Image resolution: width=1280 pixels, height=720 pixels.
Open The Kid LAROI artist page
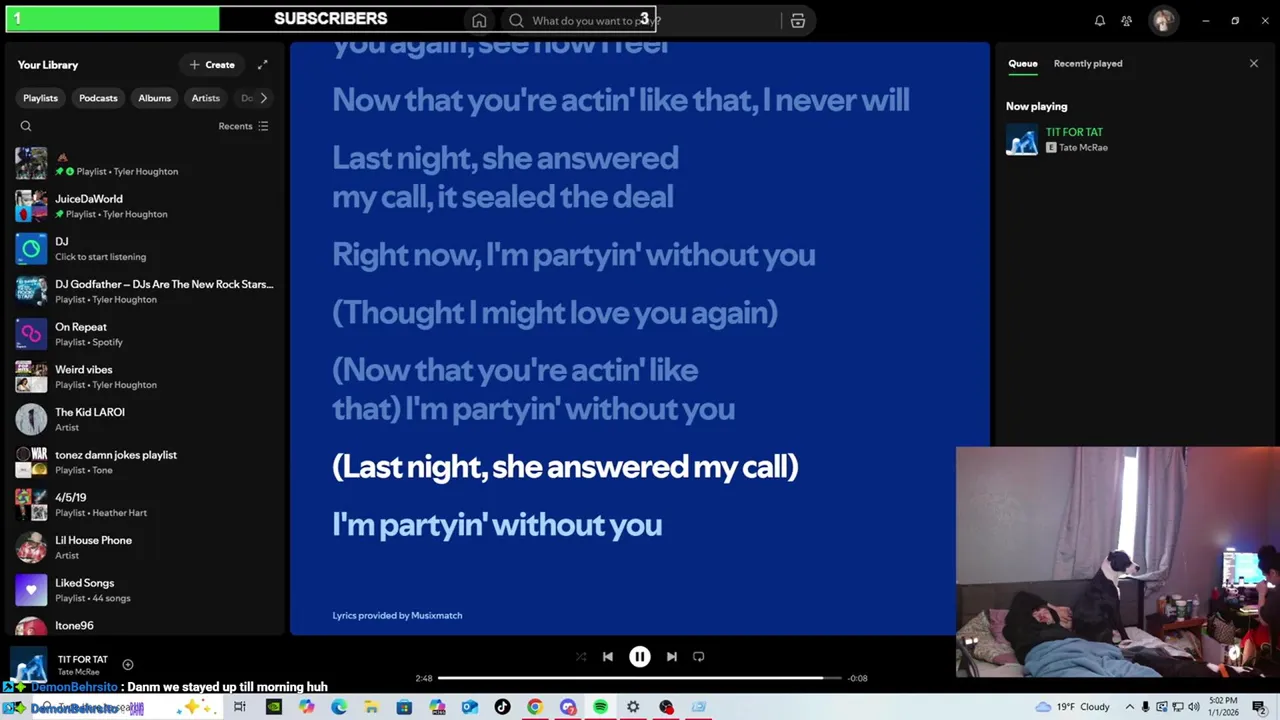pyautogui.click(x=145, y=419)
